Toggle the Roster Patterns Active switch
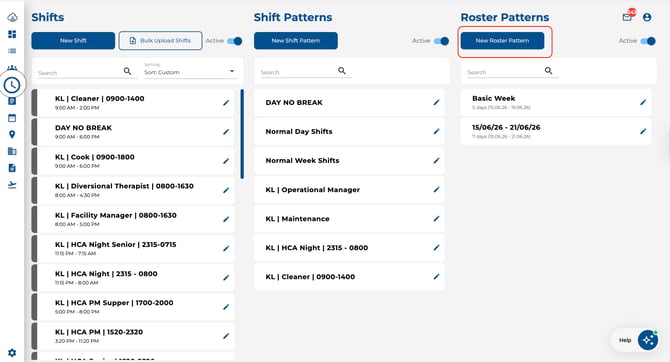Screen dimensions: 670x362 [x=648, y=41]
